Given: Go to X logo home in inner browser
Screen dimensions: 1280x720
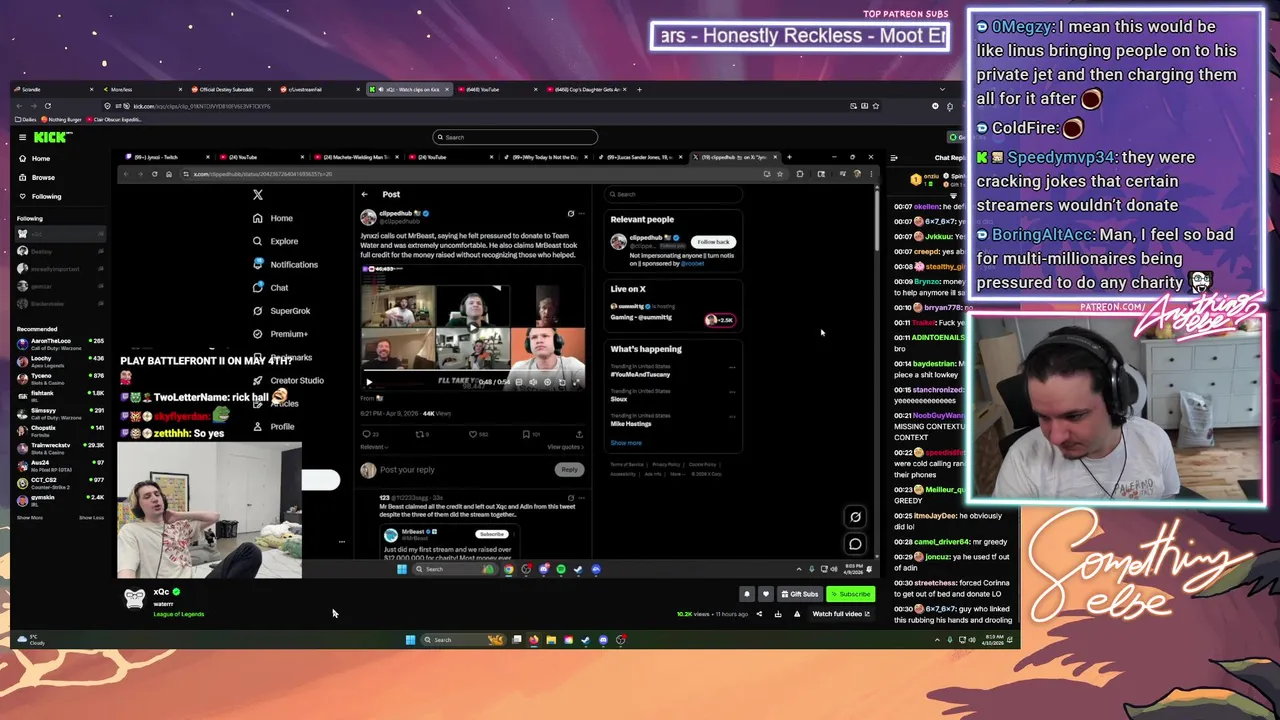Looking at the screenshot, I should (258, 195).
